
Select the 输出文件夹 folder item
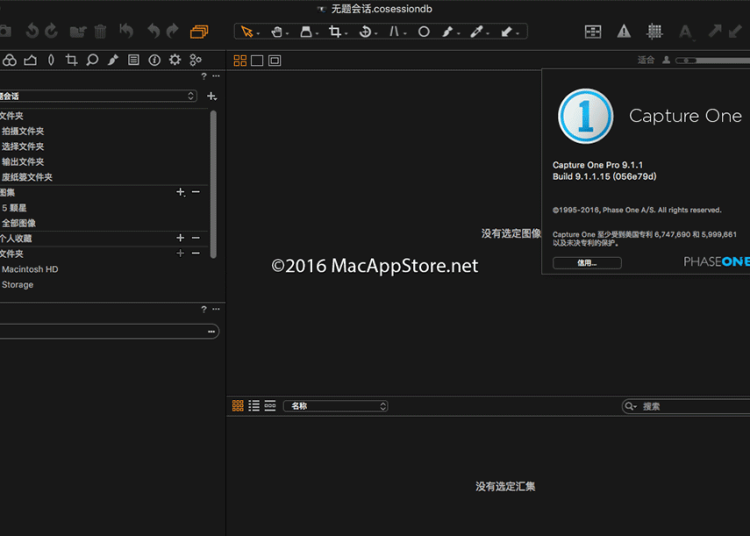coord(23,162)
